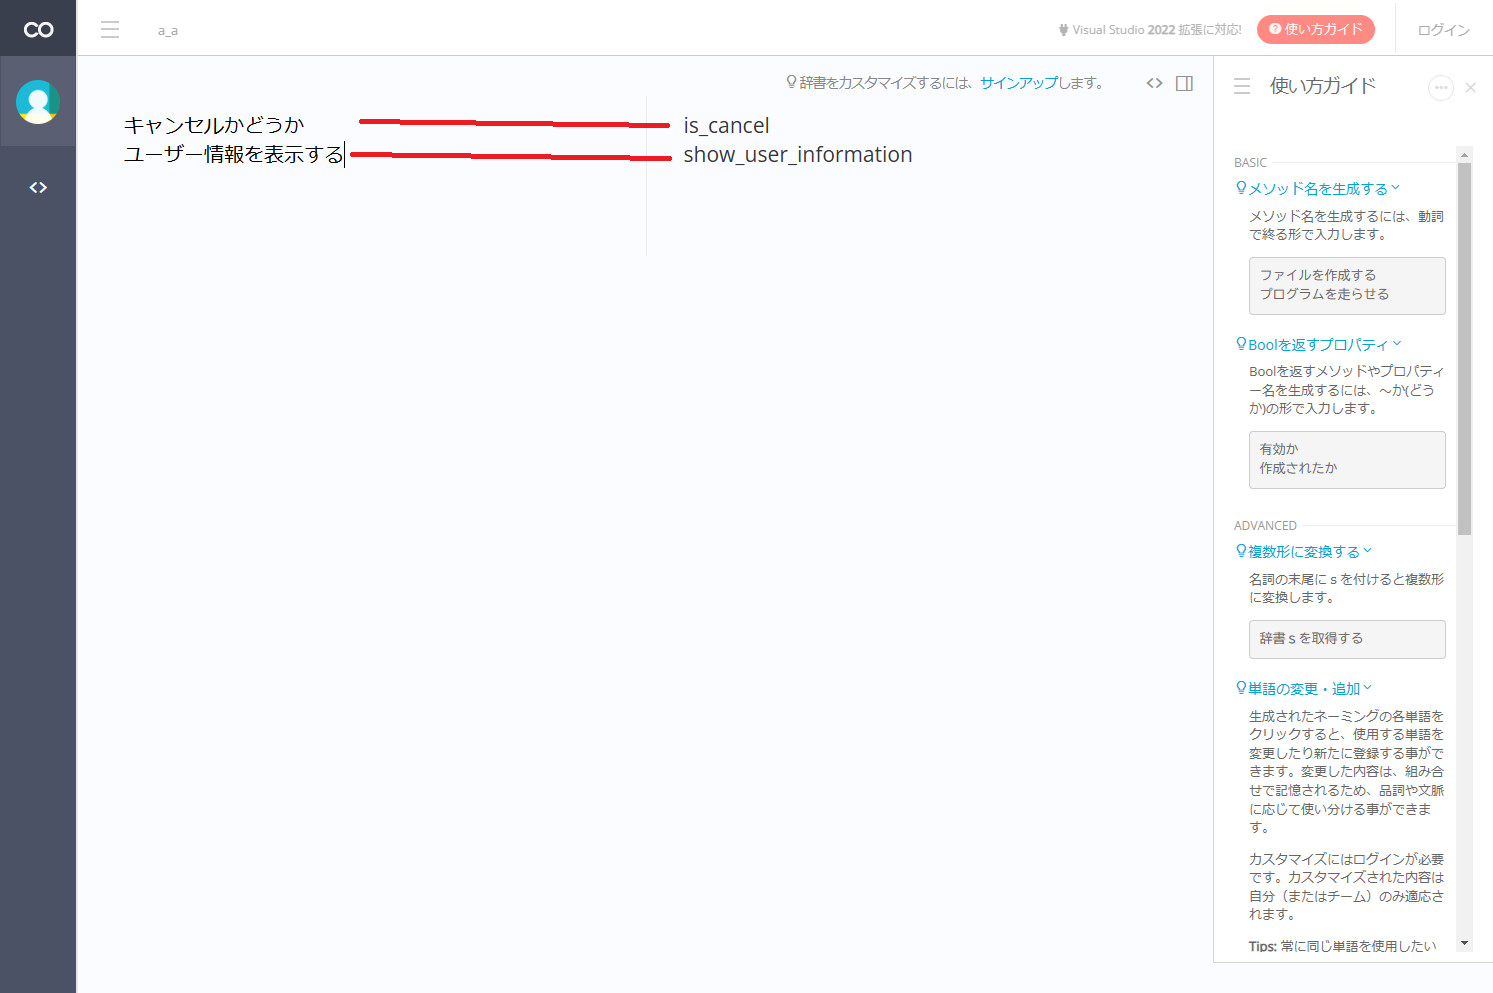Toggle the split panel layout icon

point(1185,83)
